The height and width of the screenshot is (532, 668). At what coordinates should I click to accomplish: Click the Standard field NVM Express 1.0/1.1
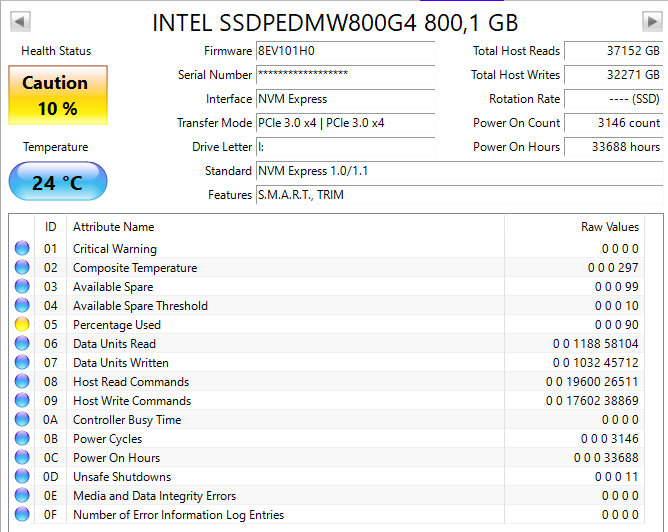coord(459,171)
